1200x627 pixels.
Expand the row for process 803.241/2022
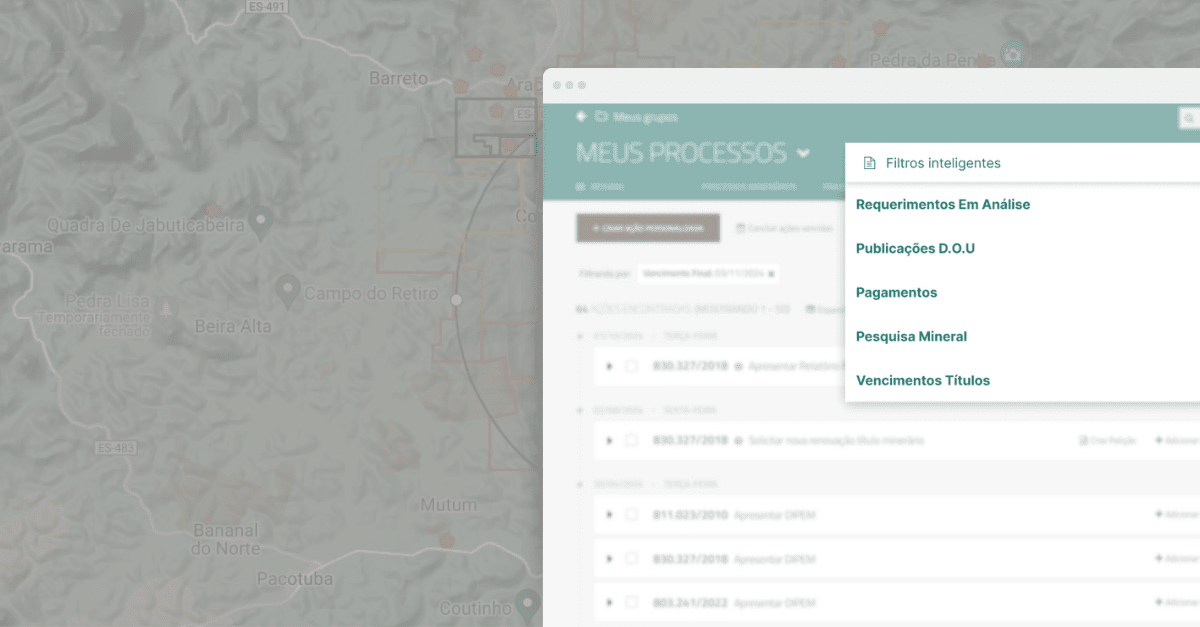click(609, 602)
